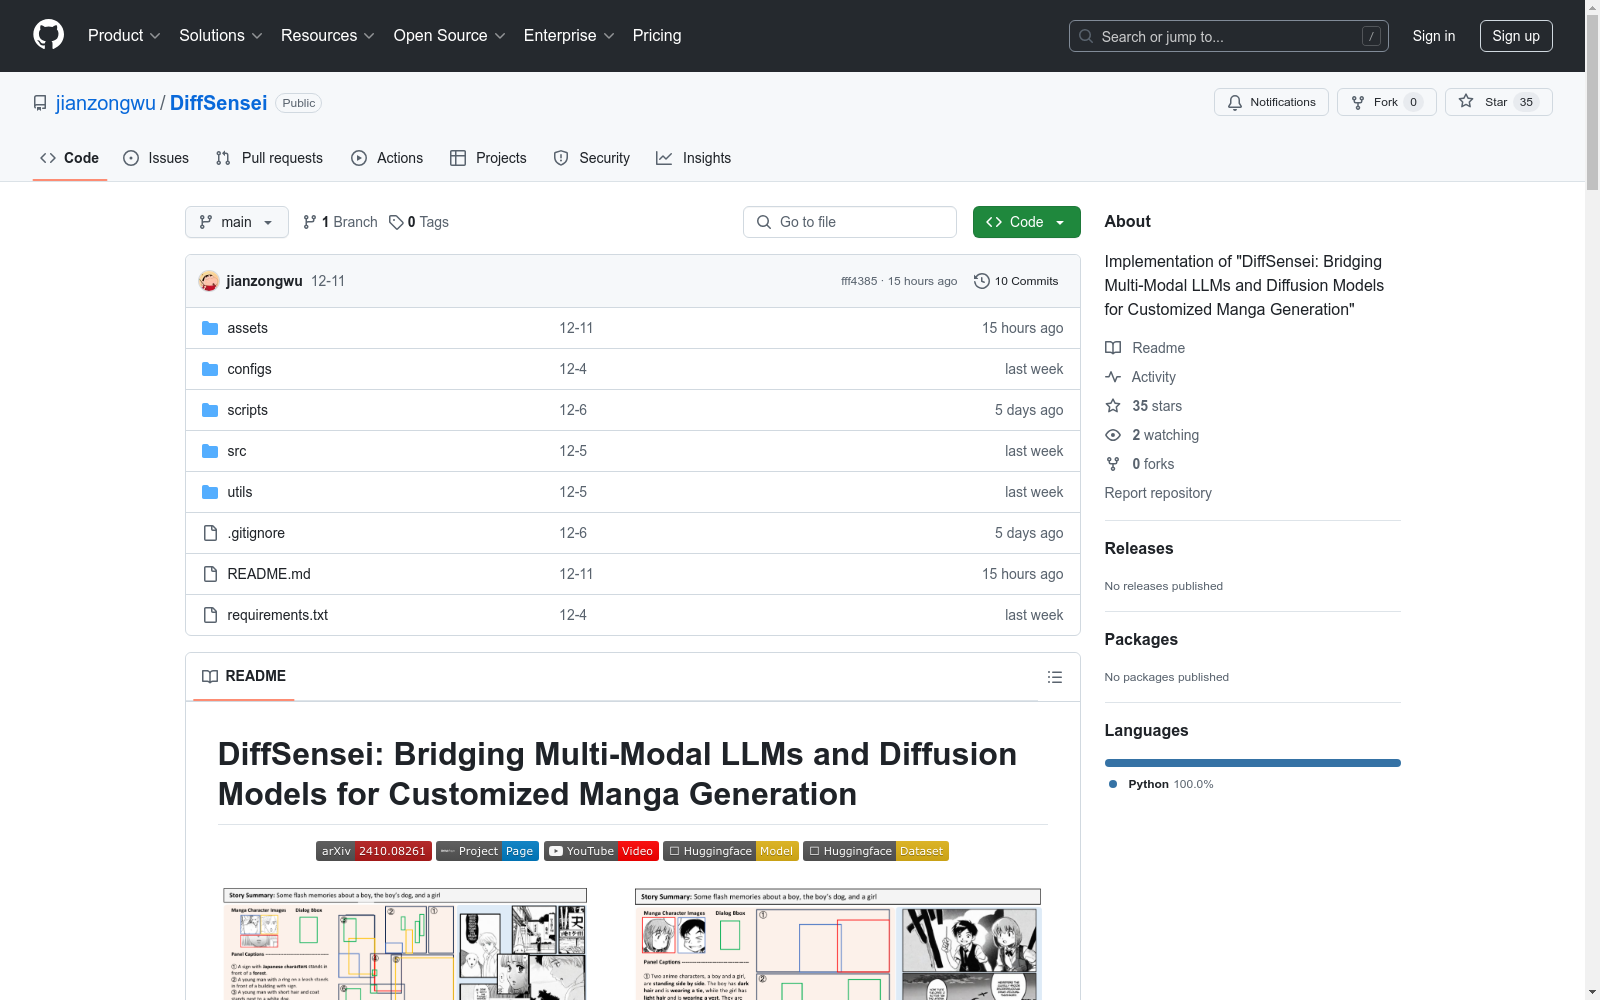1600x1000 pixels.
Task: Click the Sign up button
Action: pos(1516,36)
